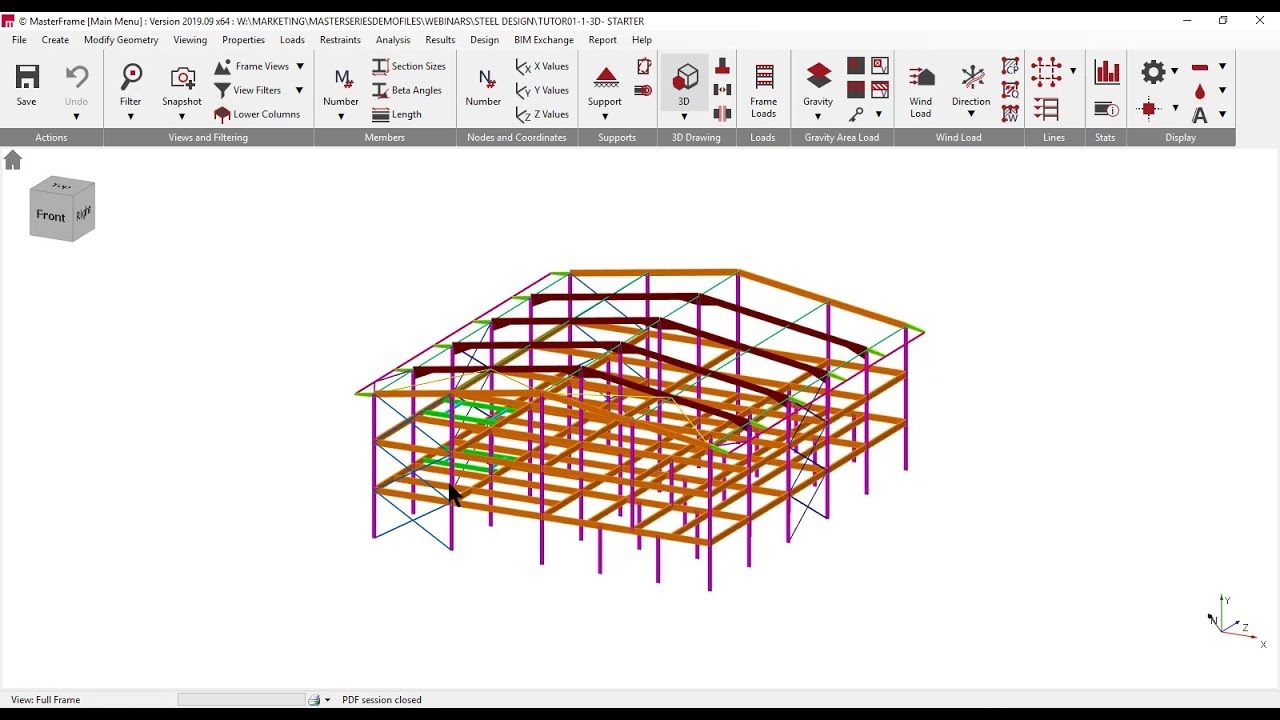Click the wind Q panel icon

(x=1011, y=90)
